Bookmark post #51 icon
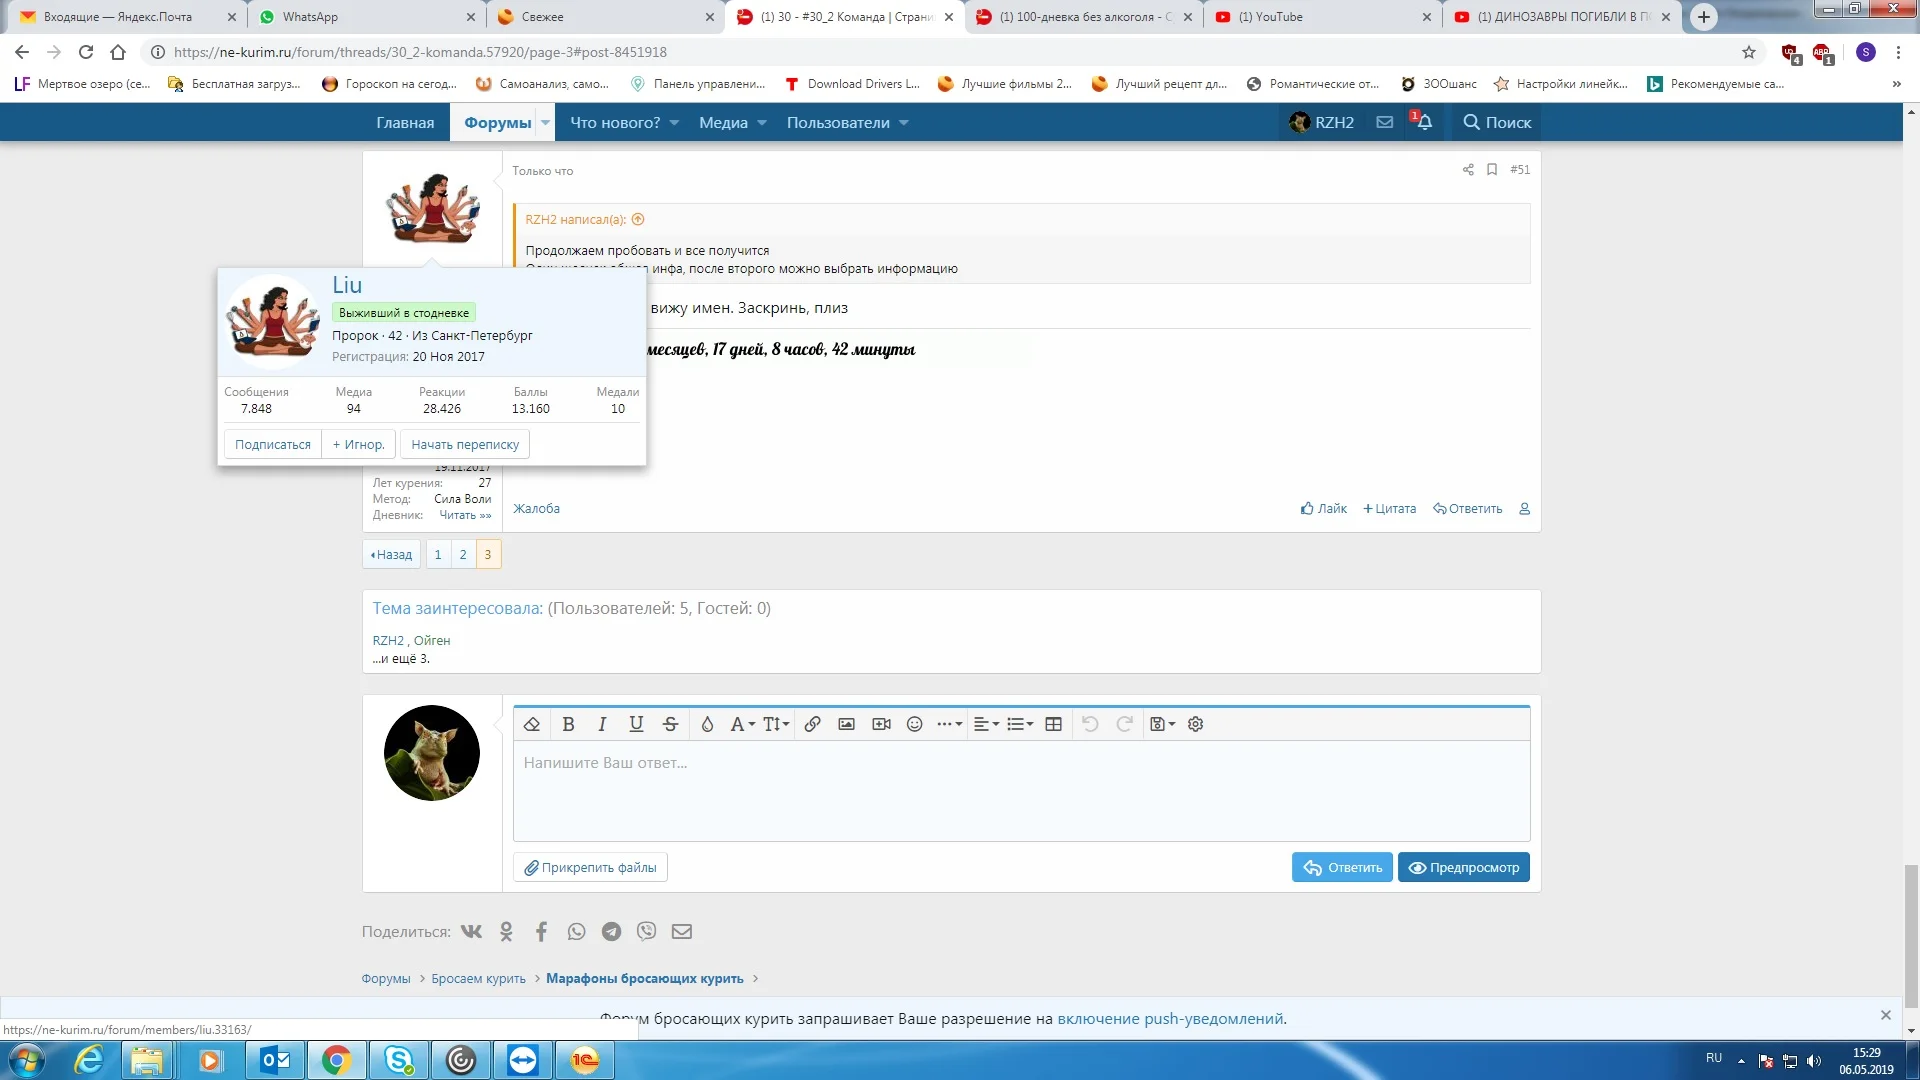1920x1080 pixels. click(x=1491, y=170)
